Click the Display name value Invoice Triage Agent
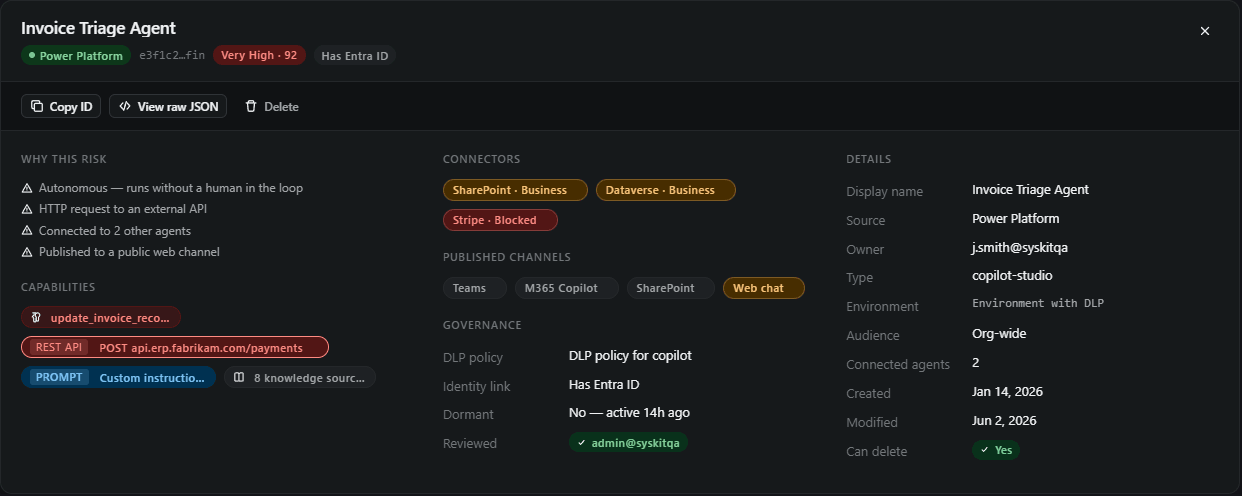This screenshot has height=496, width=1242. (x=1030, y=189)
